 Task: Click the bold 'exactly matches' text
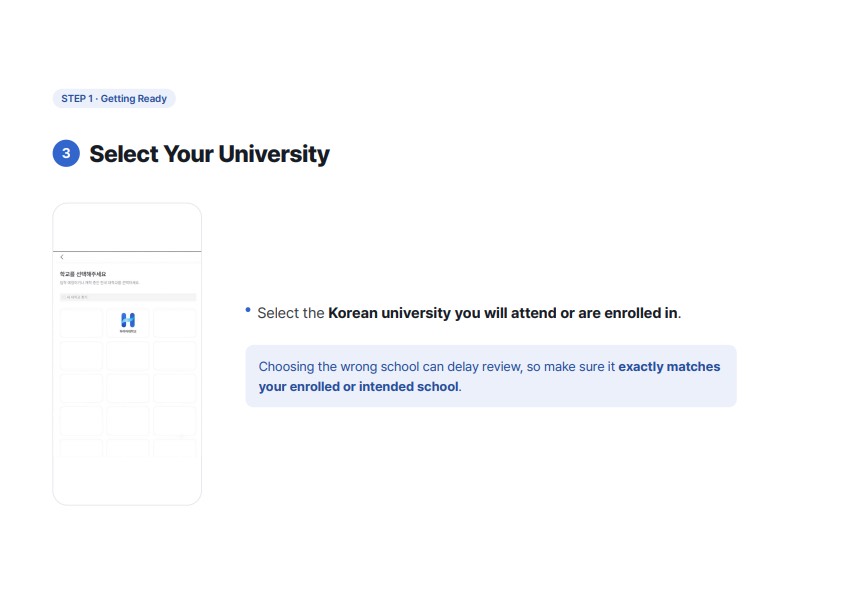pyautogui.click(x=669, y=367)
